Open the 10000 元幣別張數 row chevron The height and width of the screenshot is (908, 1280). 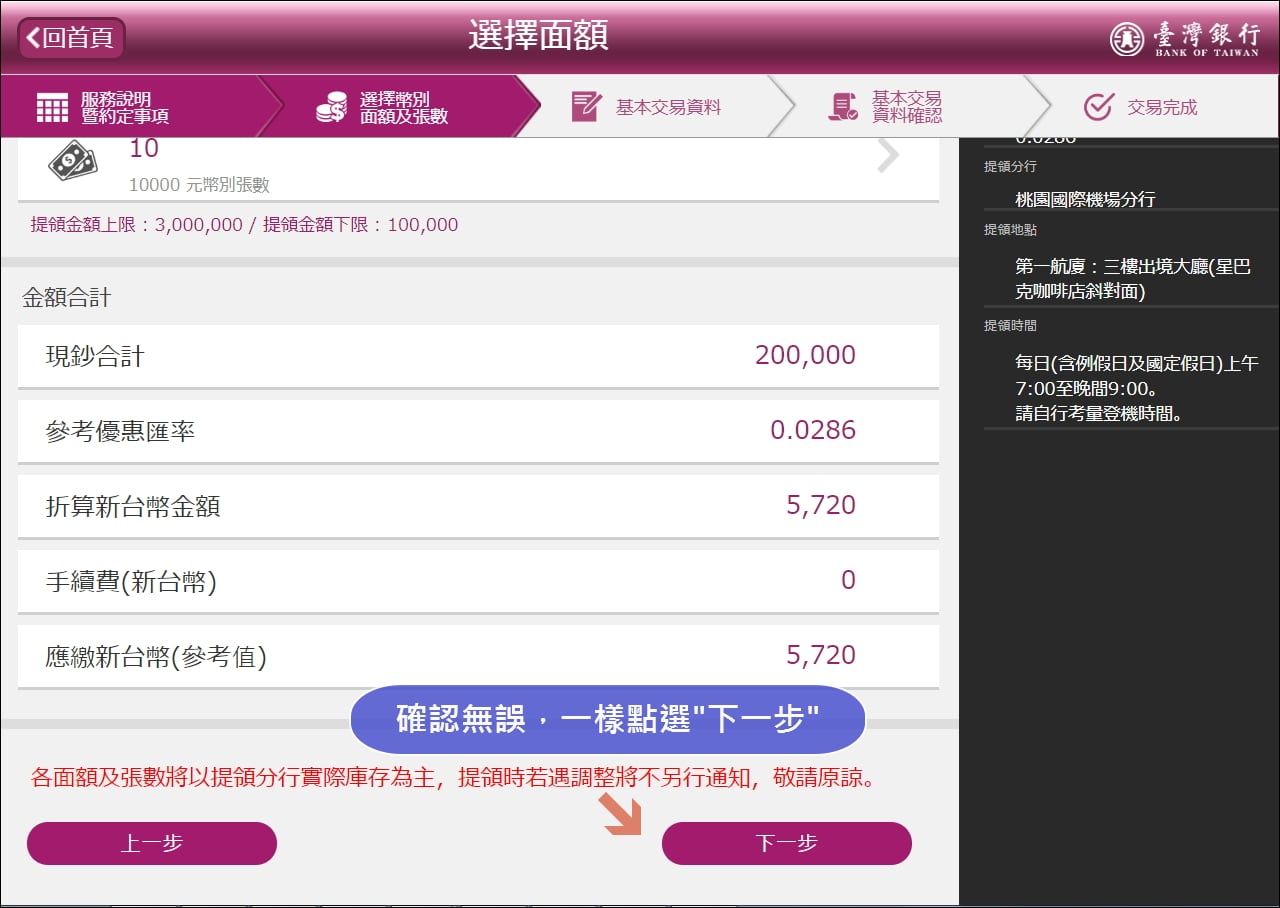pos(887,157)
